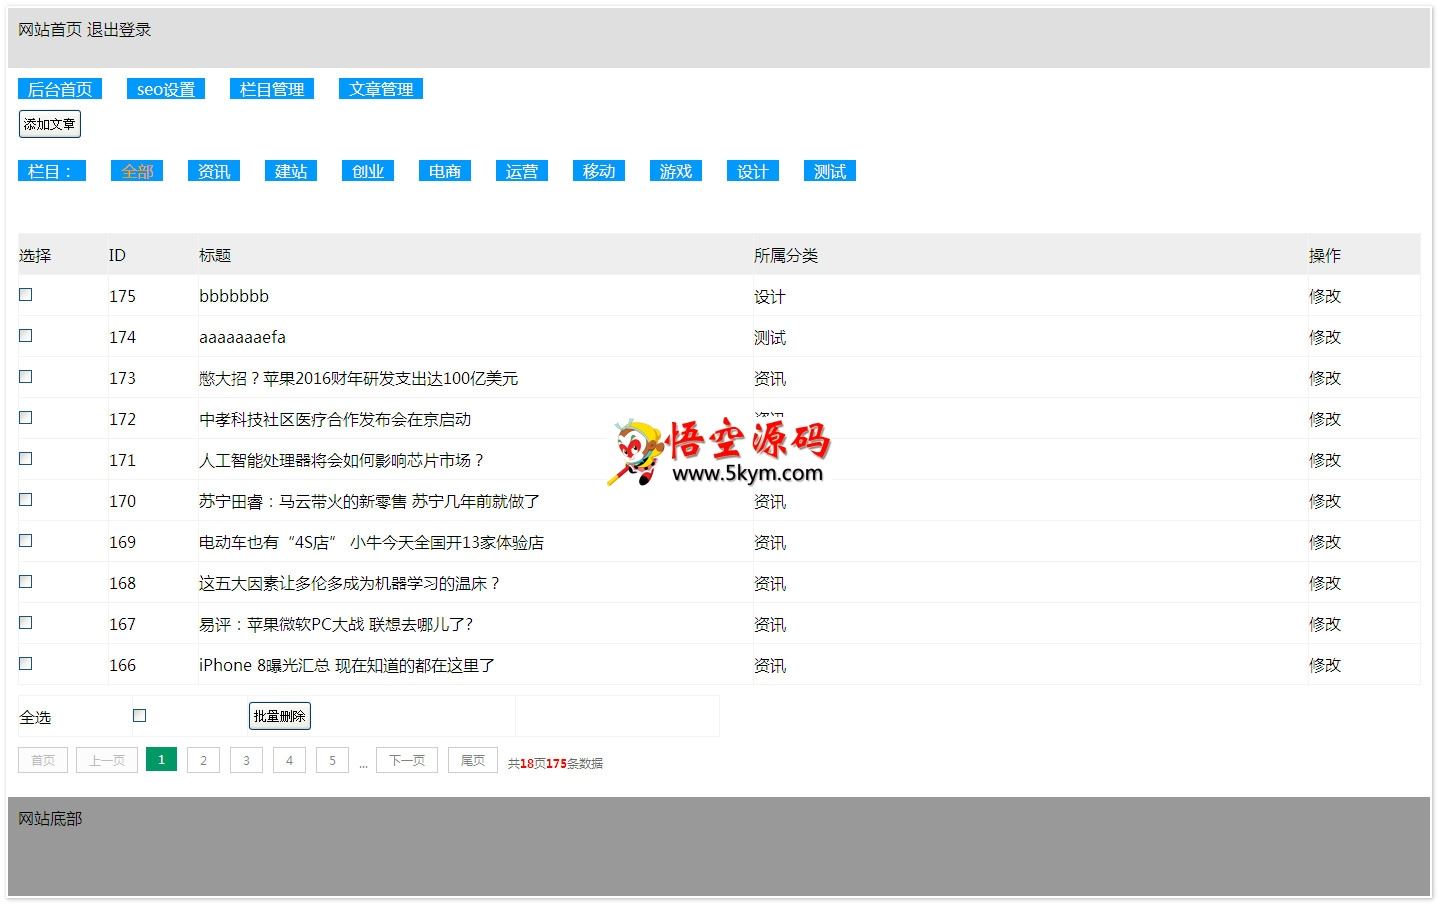The height and width of the screenshot is (904, 1438).
Task: Open 栏目管理 section
Action: (x=272, y=89)
